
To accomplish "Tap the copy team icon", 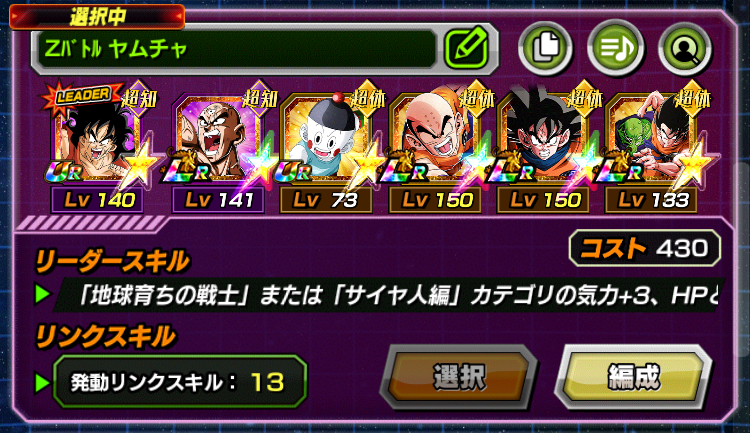I will (x=545, y=47).
